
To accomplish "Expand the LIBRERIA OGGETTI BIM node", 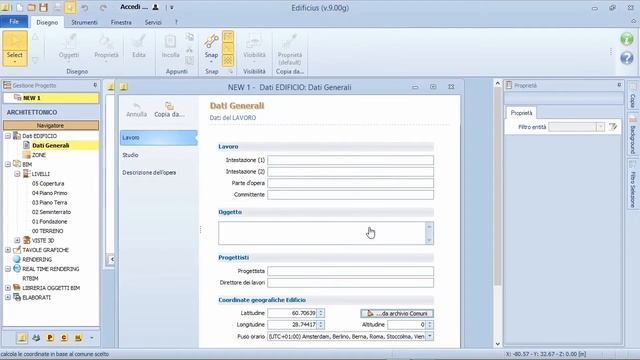I will coord(8,288).
